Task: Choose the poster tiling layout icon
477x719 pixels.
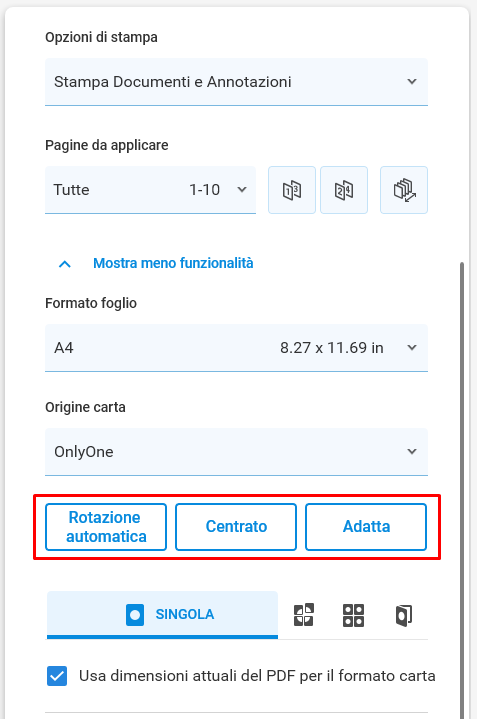Action: click(x=304, y=615)
